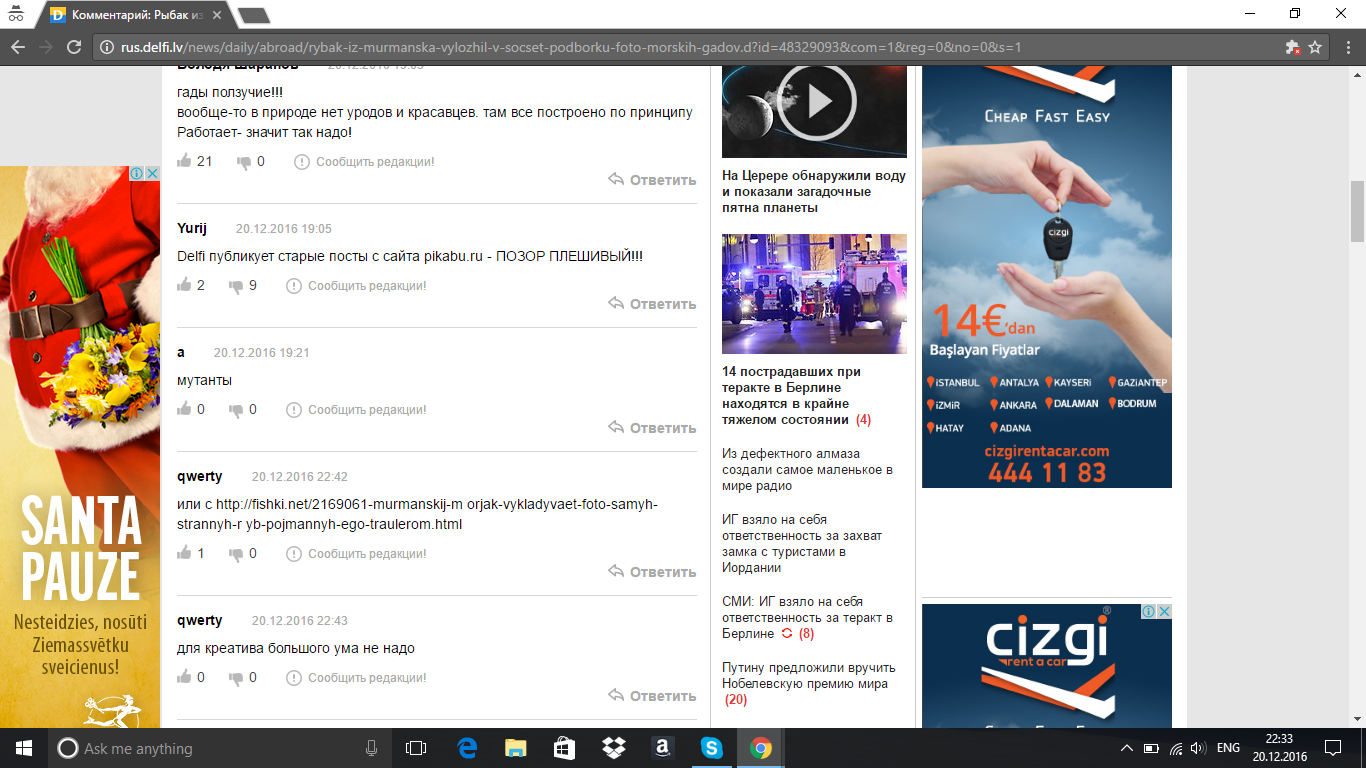1366x768 pixels.
Task: Open article about 14 injured in Berlin attack
Action: [790, 395]
